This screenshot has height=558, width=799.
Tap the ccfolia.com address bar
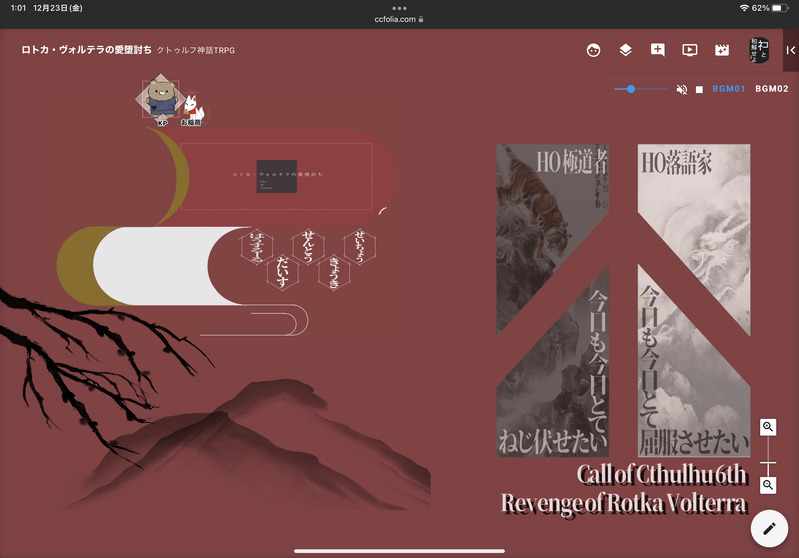[399, 19]
